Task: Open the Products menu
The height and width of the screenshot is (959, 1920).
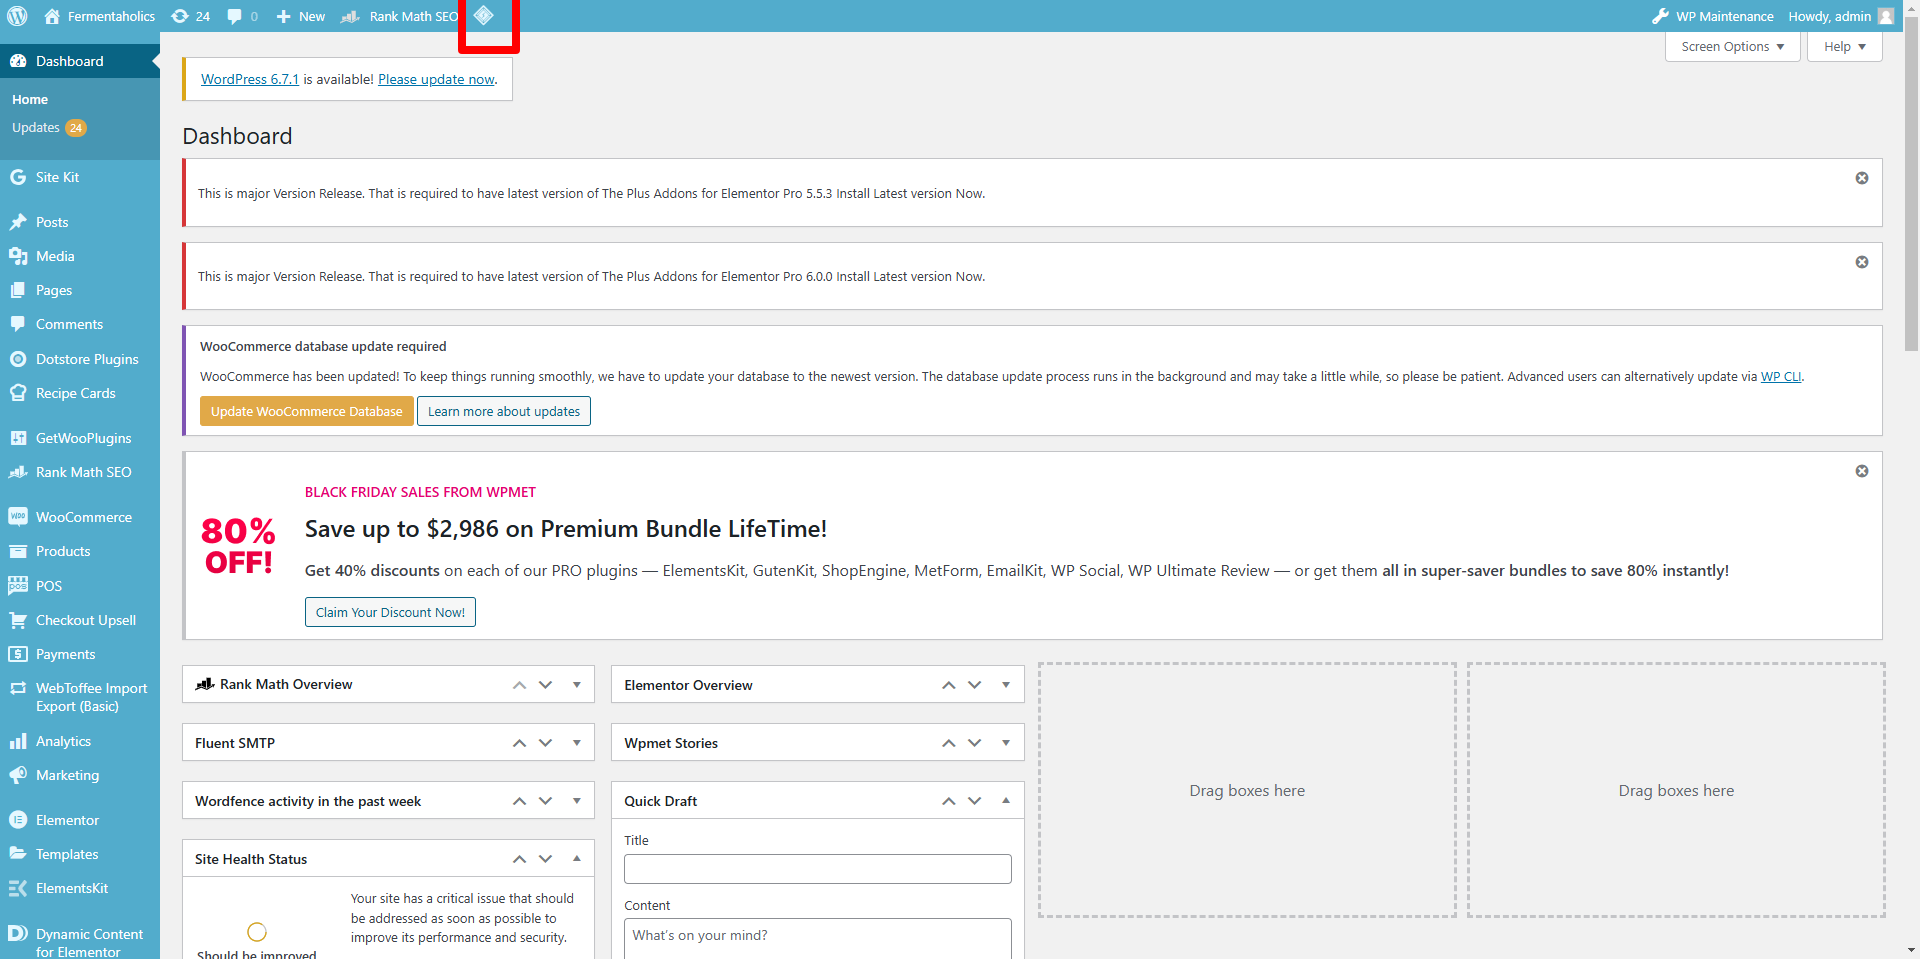Action: coord(80,551)
